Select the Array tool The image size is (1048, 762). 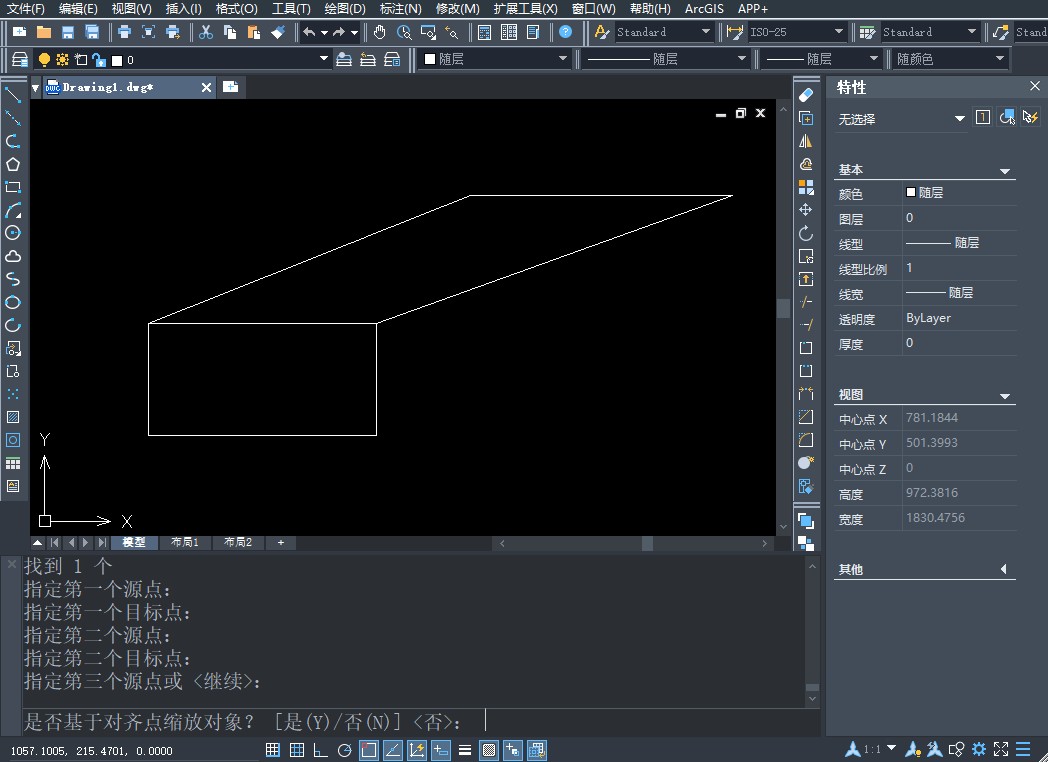(x=806, y=187)
